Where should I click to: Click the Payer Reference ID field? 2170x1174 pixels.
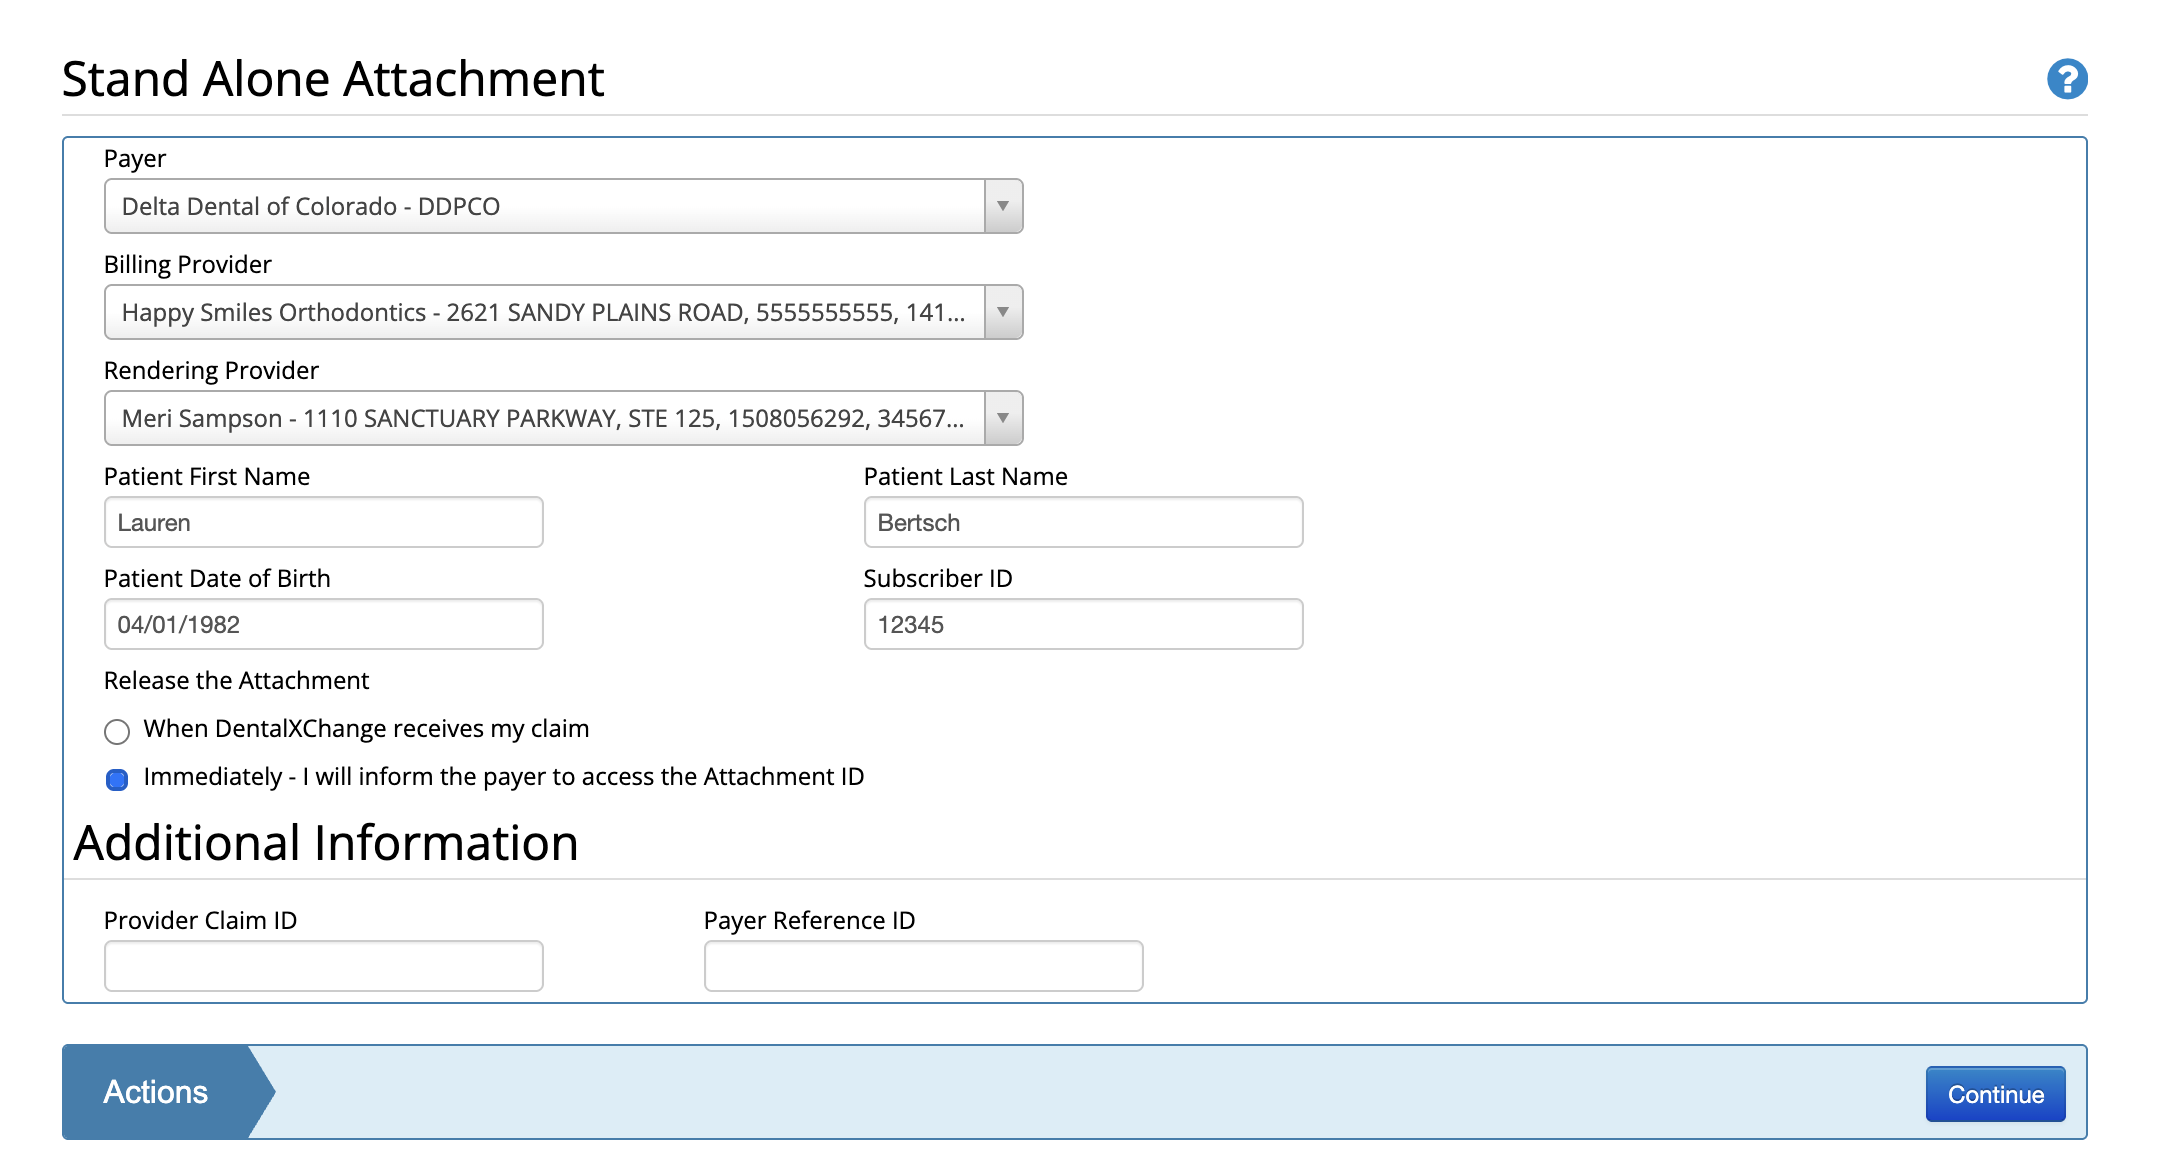[923, 966]
